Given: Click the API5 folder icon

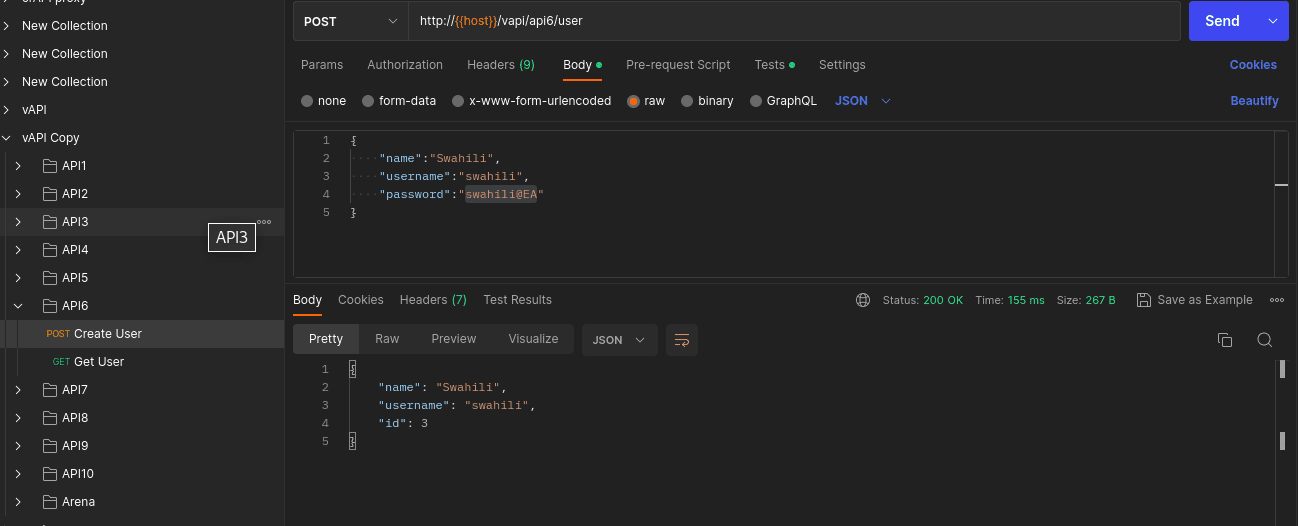Looking at the screenshot, I should point(49,278).
